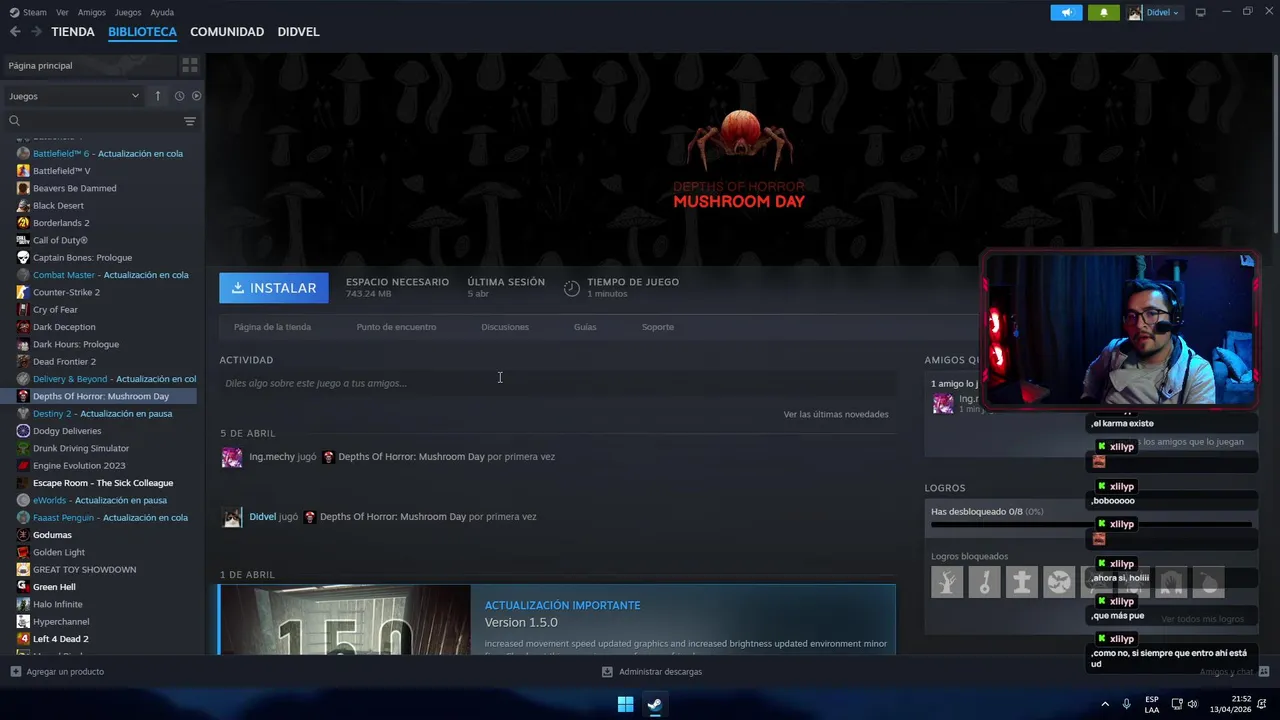Open Discusiones link
This screenshot has width=1280, height=720.
(505, 327)
